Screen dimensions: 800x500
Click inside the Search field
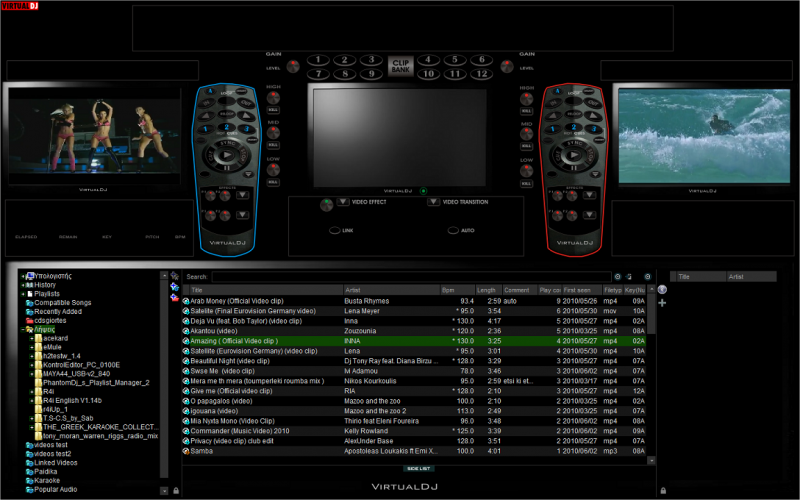[411, 277]
